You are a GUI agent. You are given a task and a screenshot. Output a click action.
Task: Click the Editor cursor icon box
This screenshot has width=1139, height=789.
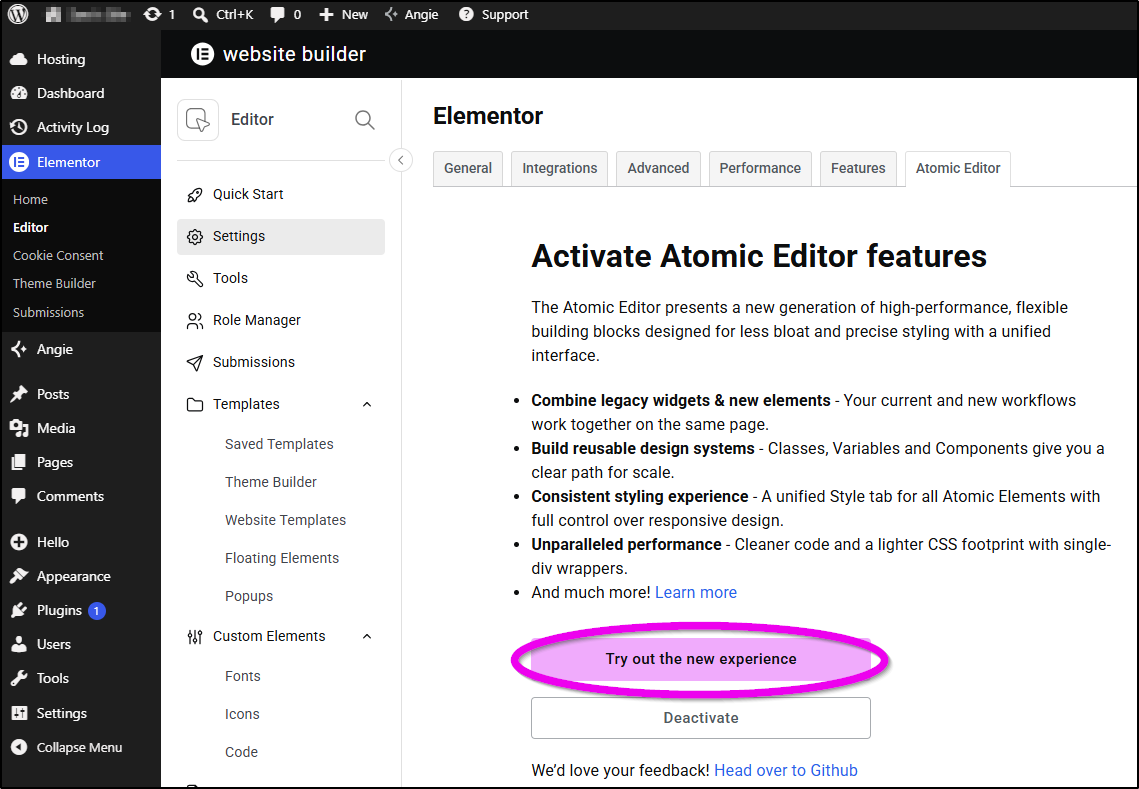click(198, 120)
